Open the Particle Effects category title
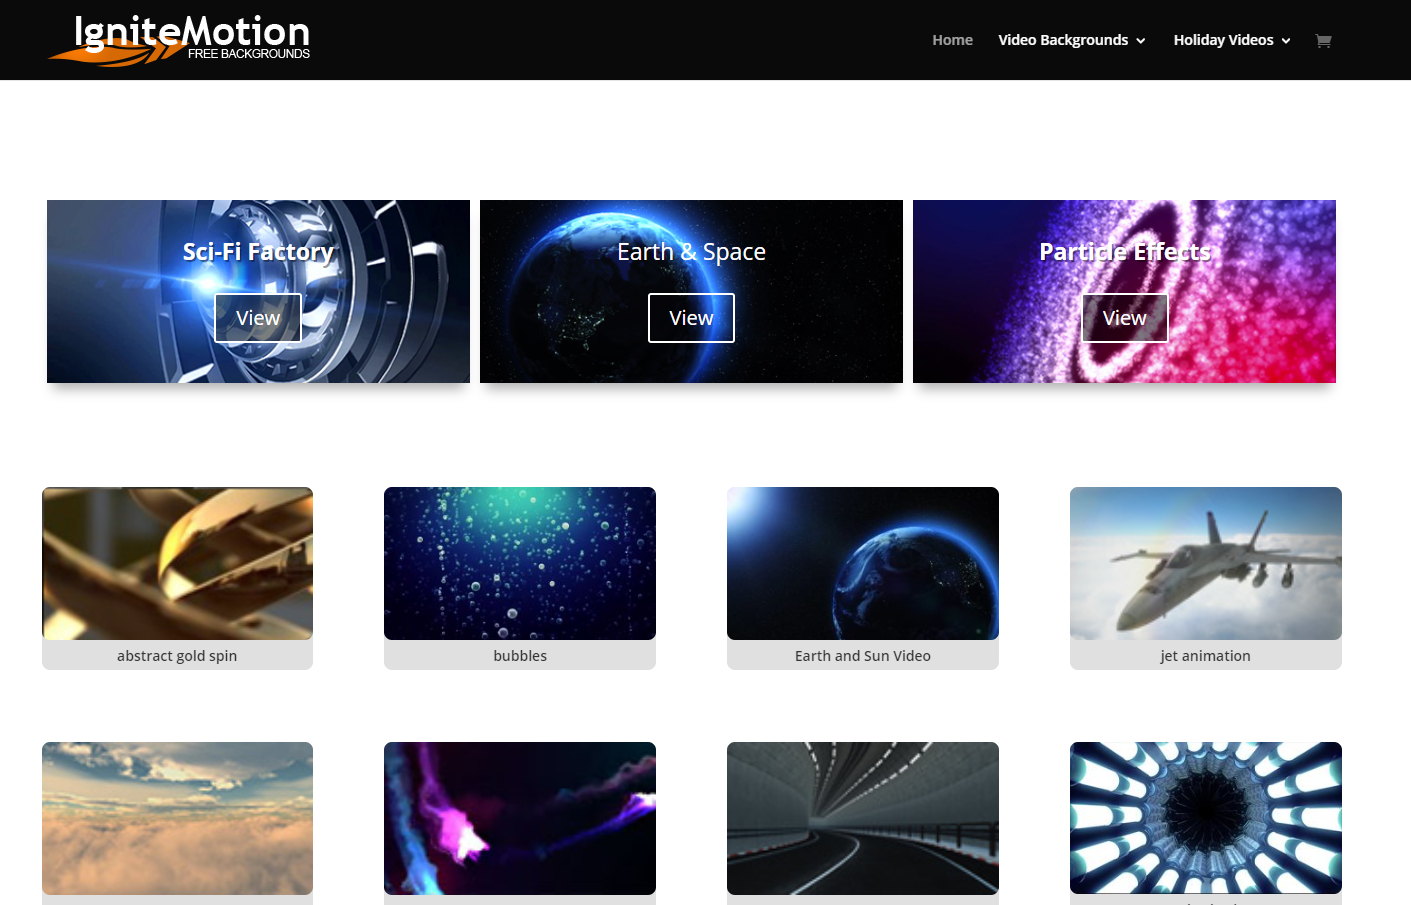This screenshot has height=905, width=1411. pos(1124,252)
